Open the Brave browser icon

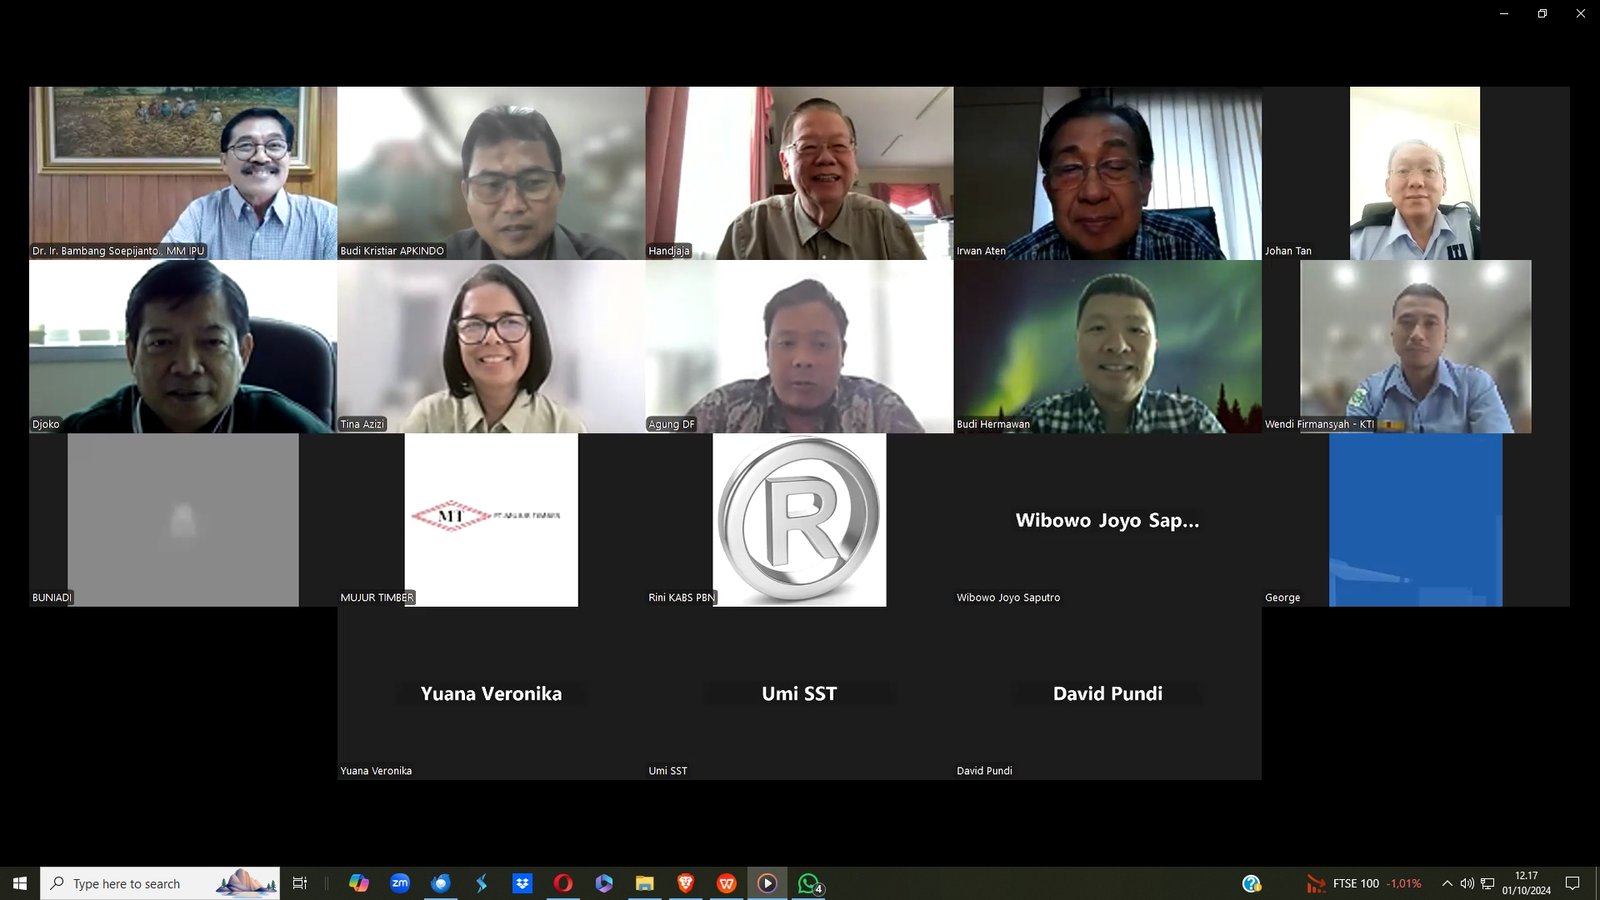(686, 883)
